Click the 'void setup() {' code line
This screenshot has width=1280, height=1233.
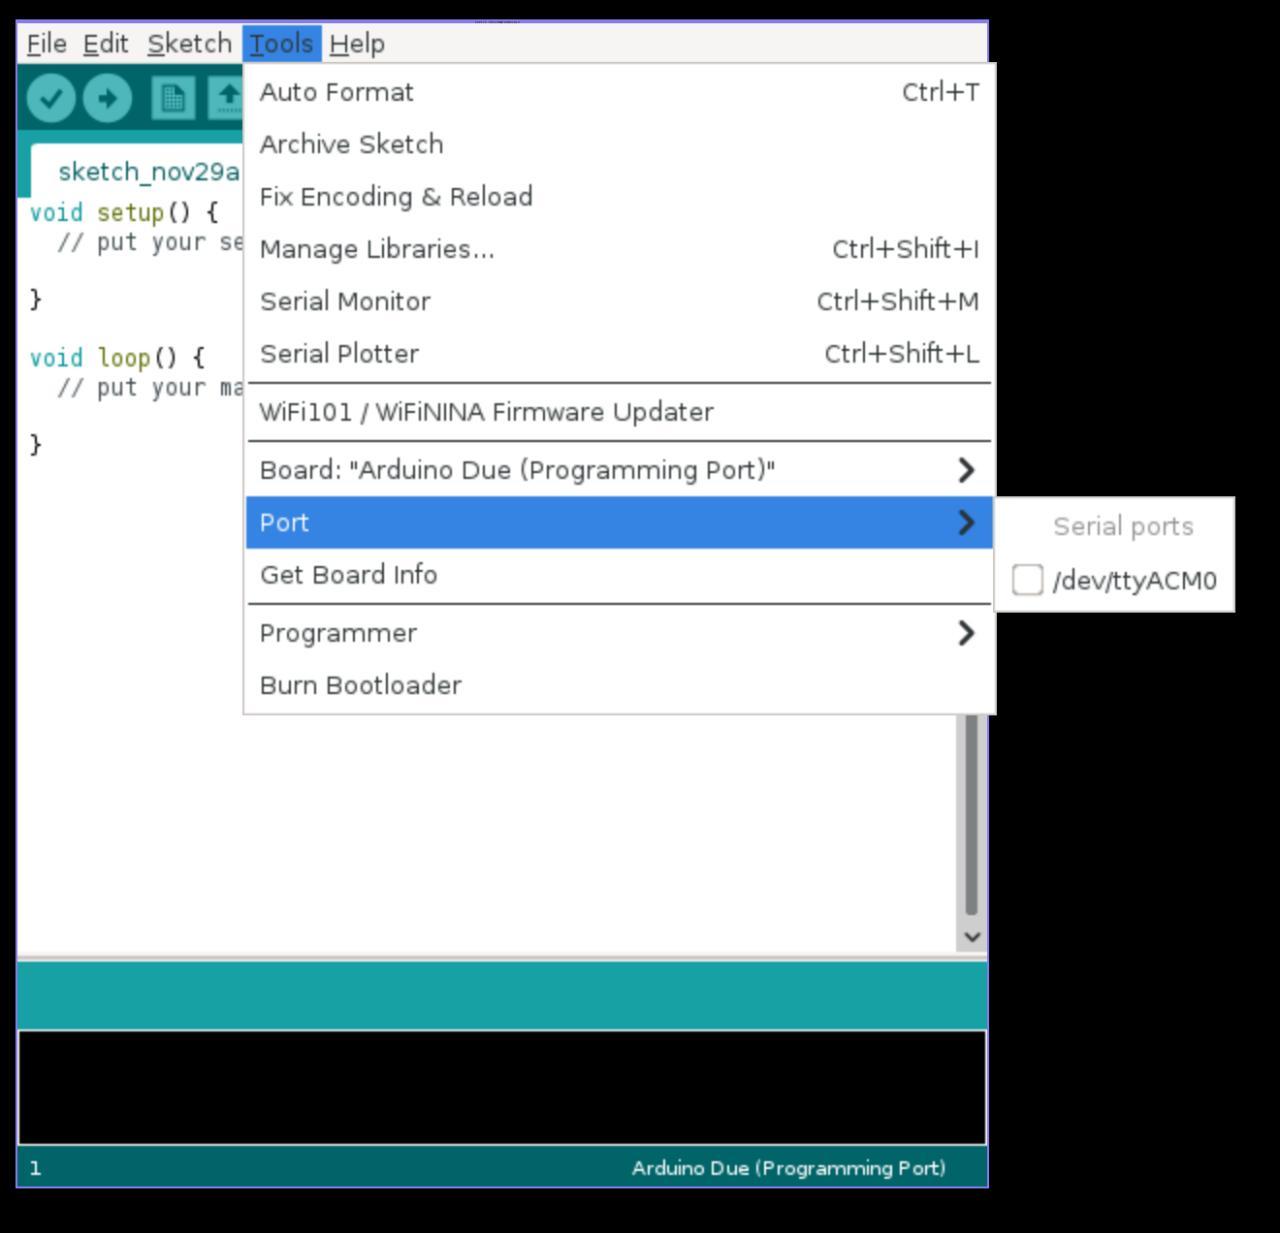[124, 212]
